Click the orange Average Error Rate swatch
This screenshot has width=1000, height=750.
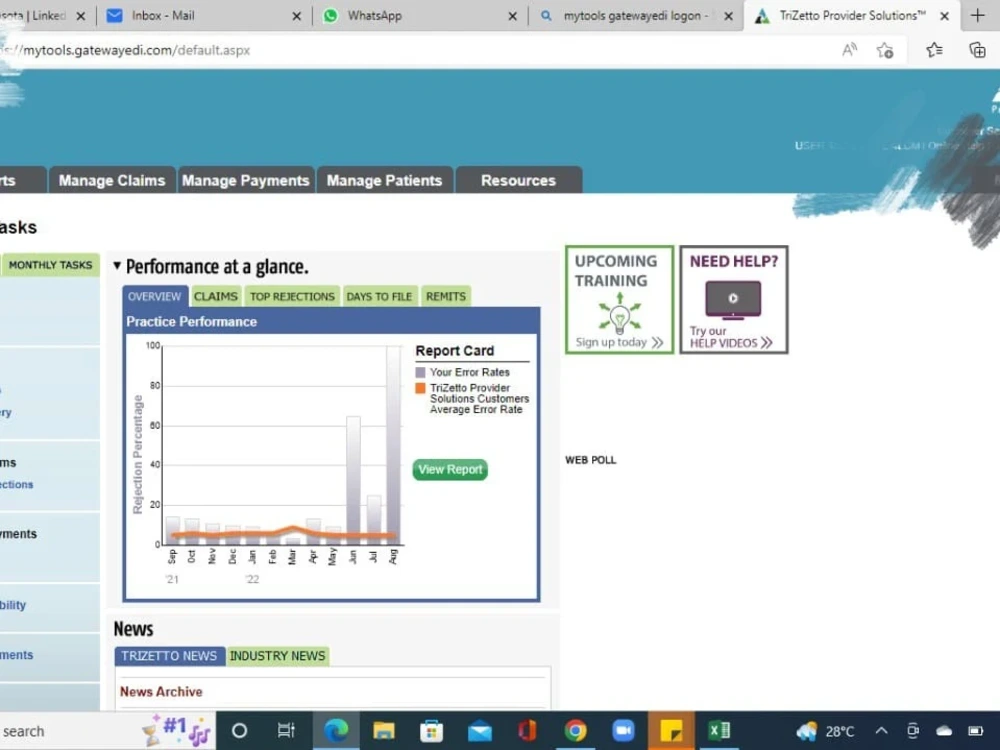tap(420, 388)
